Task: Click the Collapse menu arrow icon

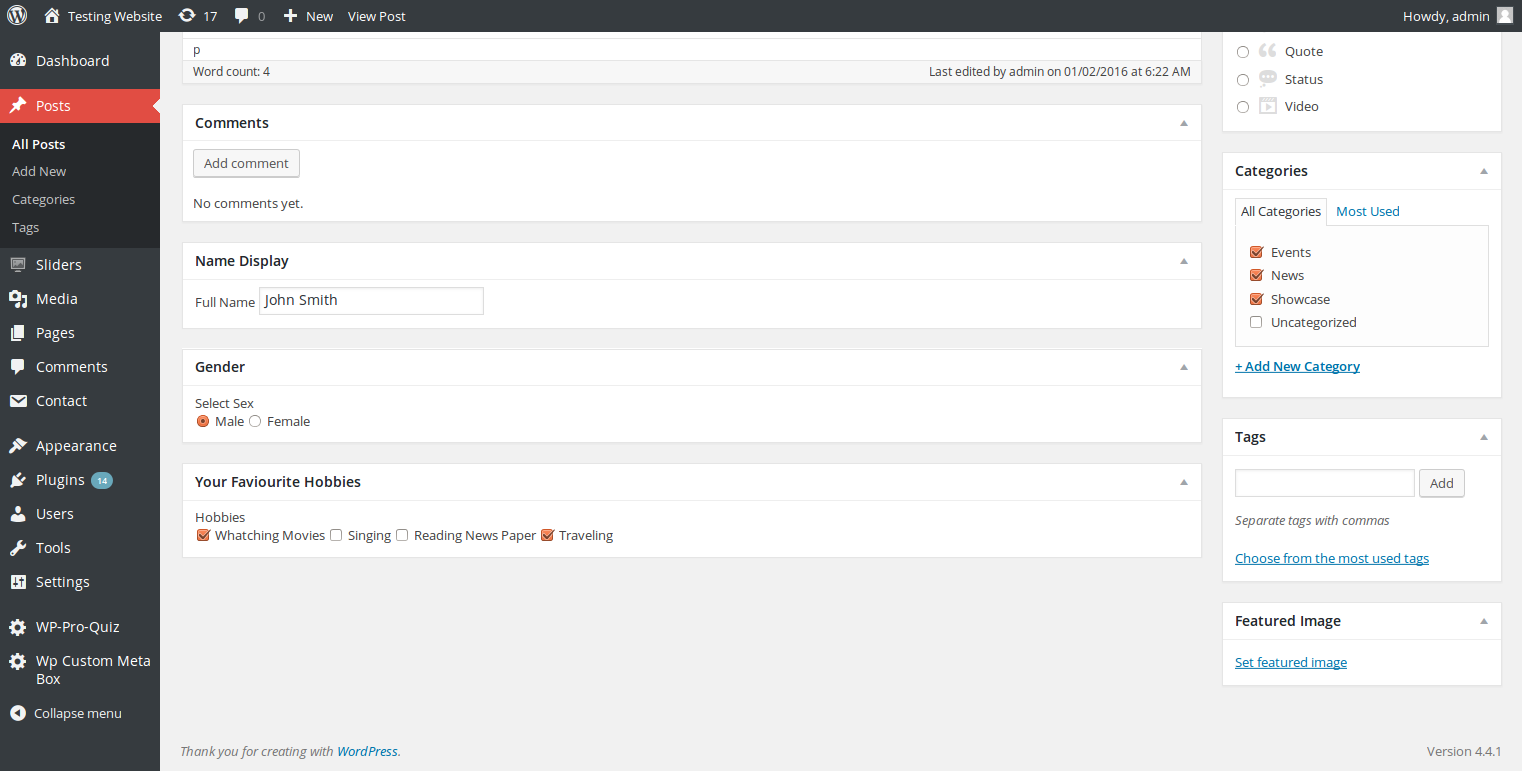Action: [x=17, y=713]
